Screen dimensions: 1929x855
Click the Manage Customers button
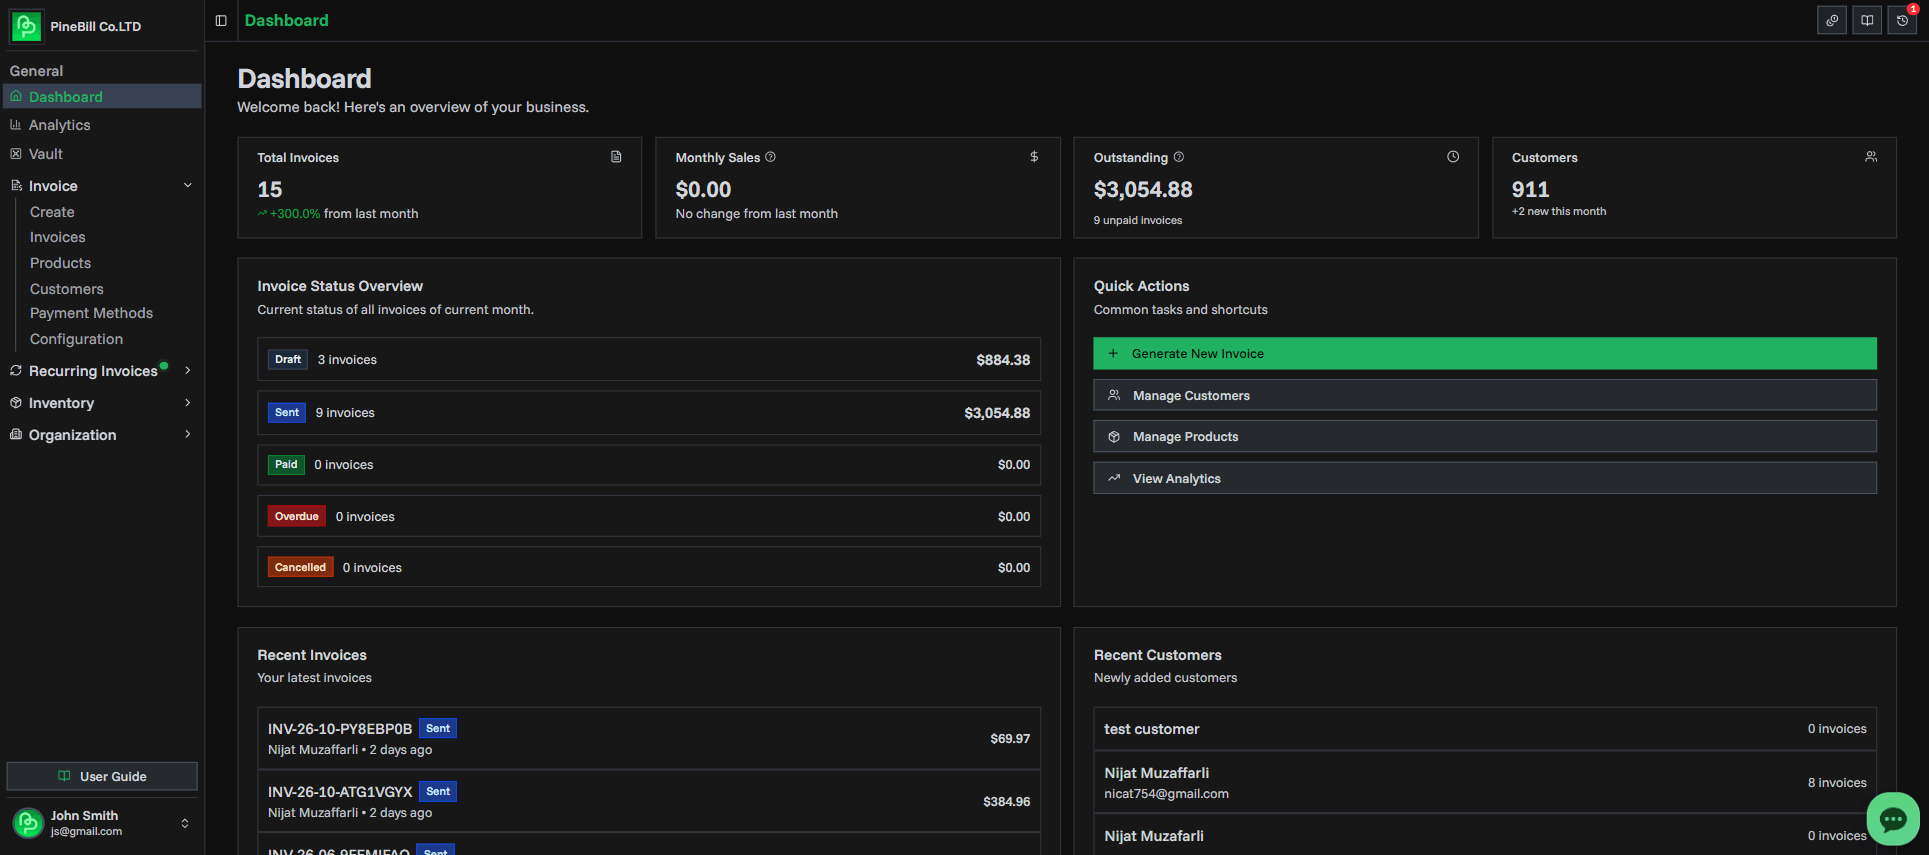(x=1485, y=395)
